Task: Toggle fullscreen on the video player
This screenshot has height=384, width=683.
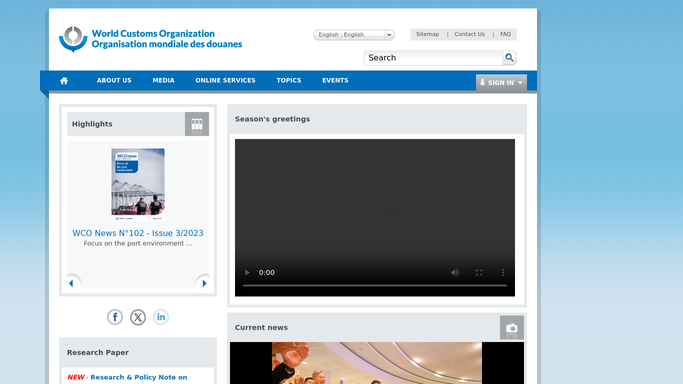Action: coord(479,273)
